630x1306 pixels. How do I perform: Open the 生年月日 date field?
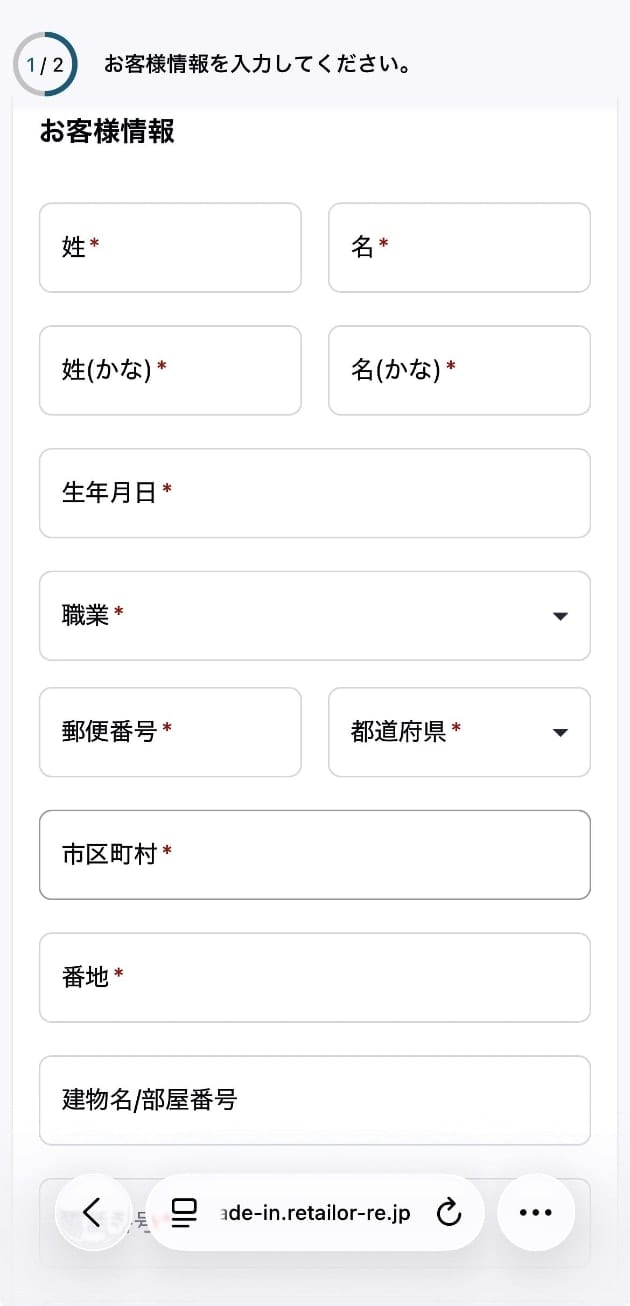click(x=315, y=493)
